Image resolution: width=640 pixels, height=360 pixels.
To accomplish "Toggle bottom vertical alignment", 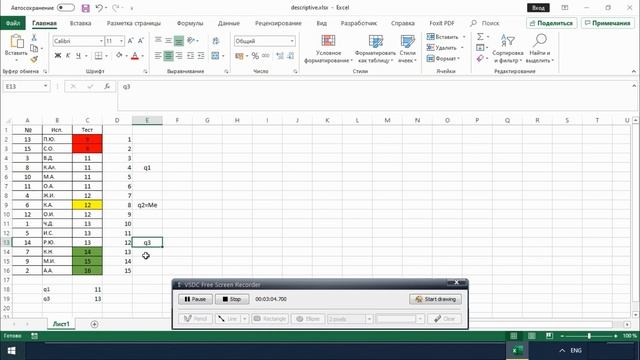I will [x=179, y=40].
